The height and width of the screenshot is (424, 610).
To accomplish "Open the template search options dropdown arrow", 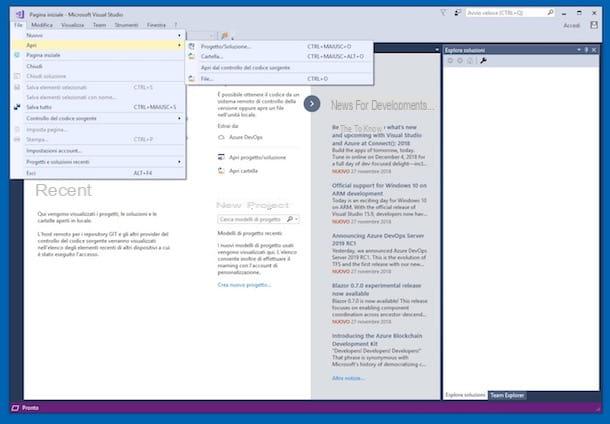I will pos(296,219).
